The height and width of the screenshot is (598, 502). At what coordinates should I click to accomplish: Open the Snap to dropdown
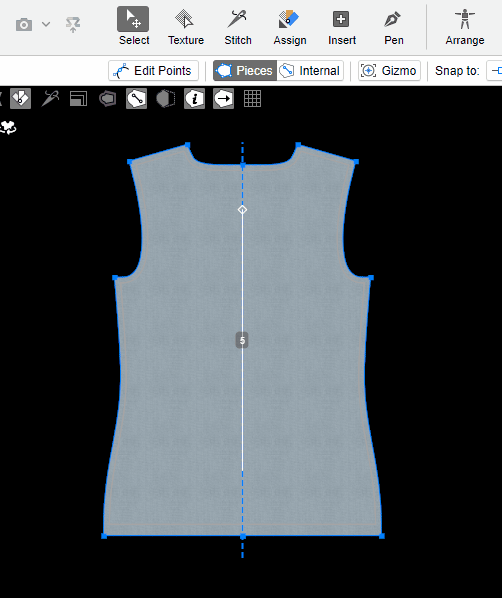pyautogui.click(x=494, y=71)
